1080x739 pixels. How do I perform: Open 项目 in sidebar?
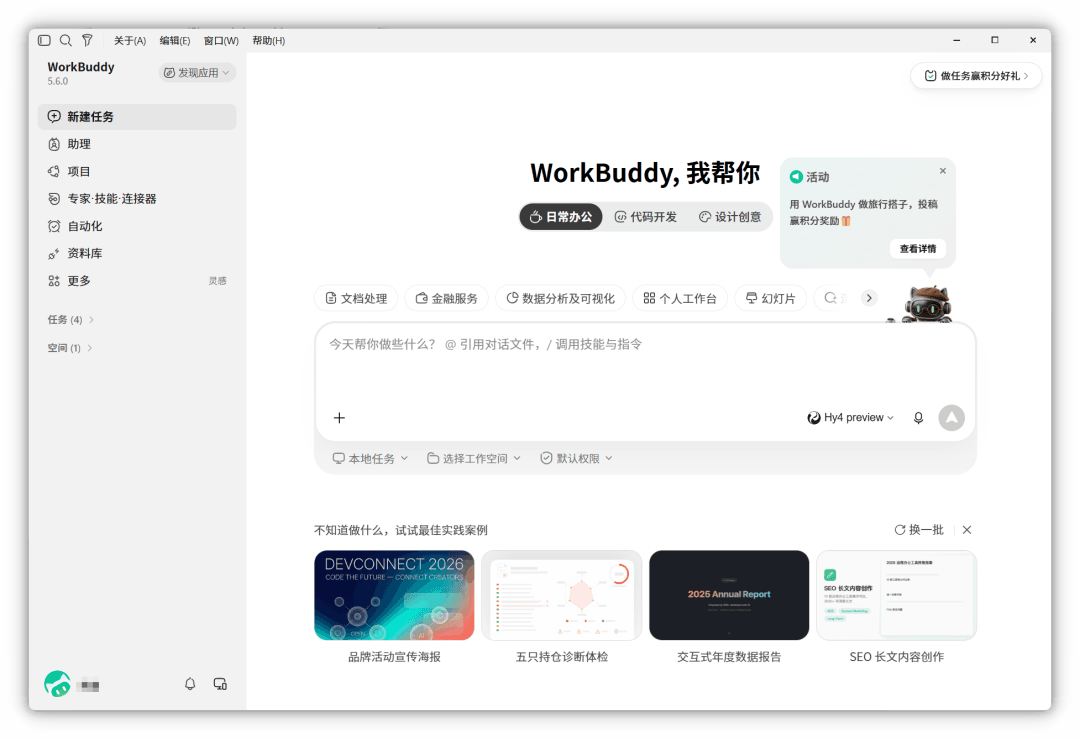[137, 171]
